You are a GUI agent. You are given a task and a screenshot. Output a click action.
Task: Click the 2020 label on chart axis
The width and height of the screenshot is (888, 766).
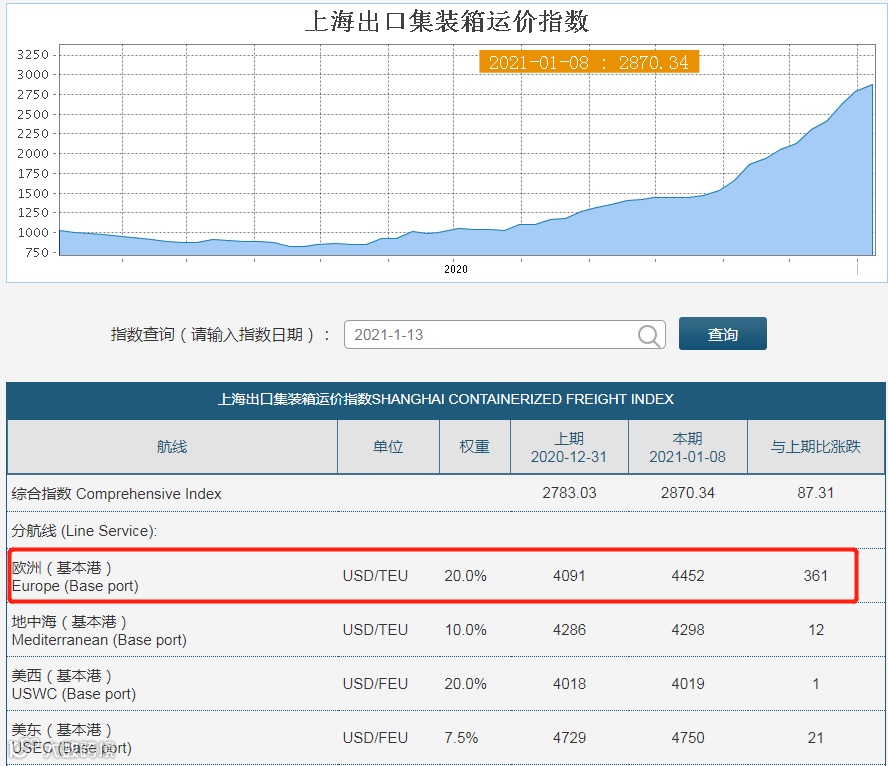pos(456,269)
